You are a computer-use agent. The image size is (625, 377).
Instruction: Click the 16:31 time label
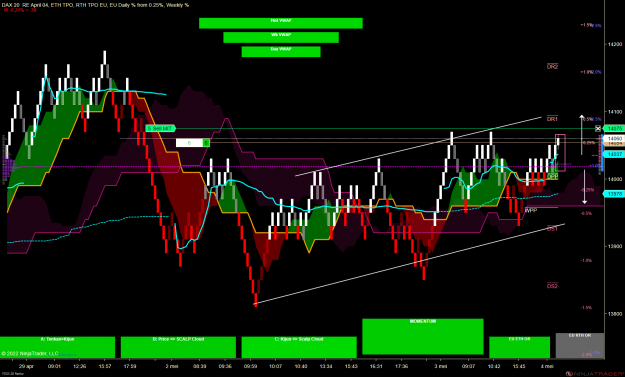[376, 366]
